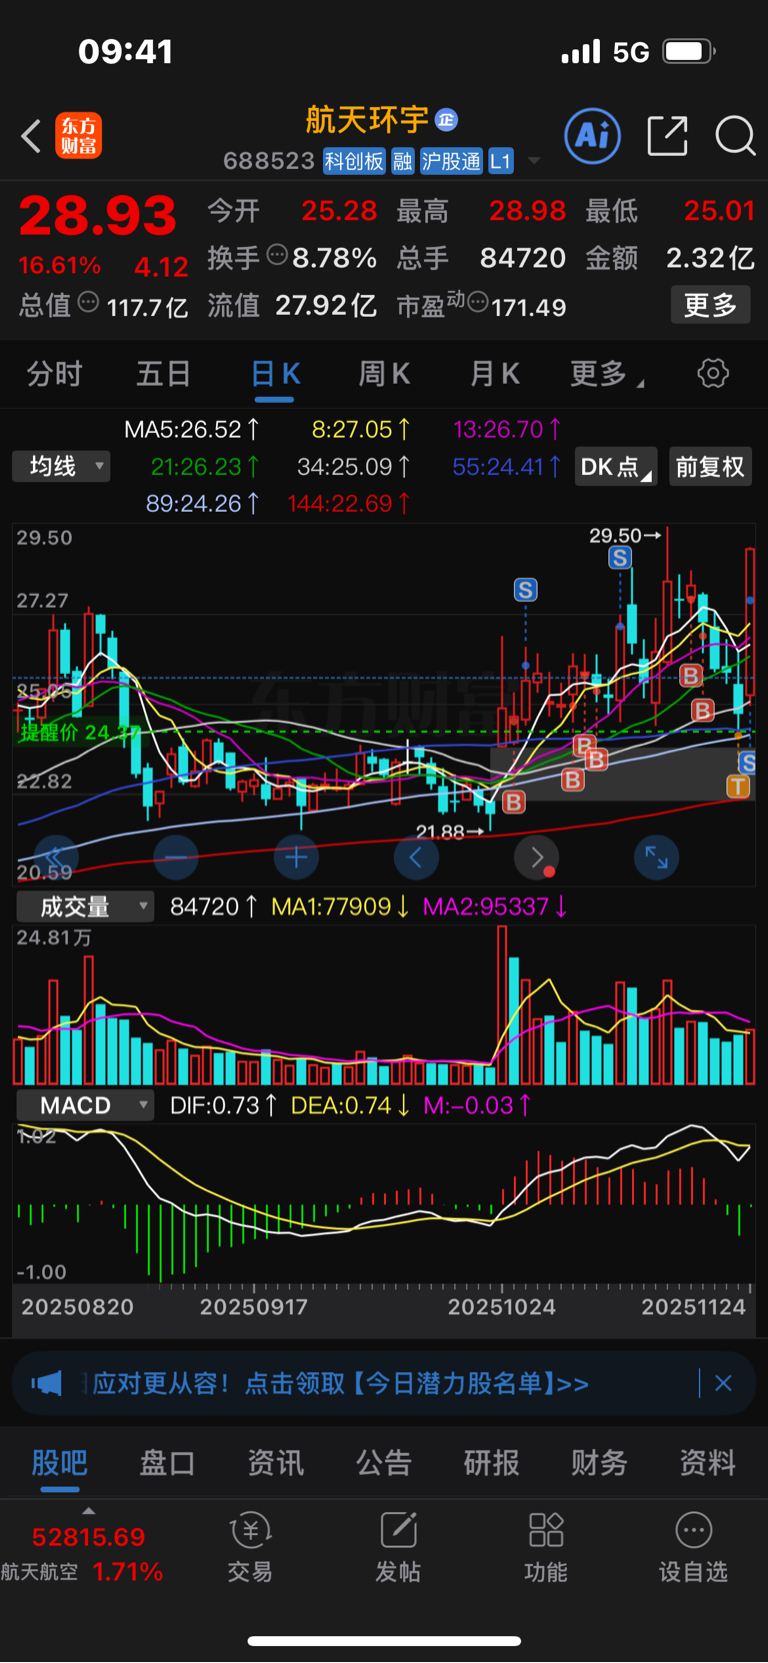Expand the 航天航空 index ticker arrow
Viewport: 768px width, 1663px height.
(x=88, y=1511)
